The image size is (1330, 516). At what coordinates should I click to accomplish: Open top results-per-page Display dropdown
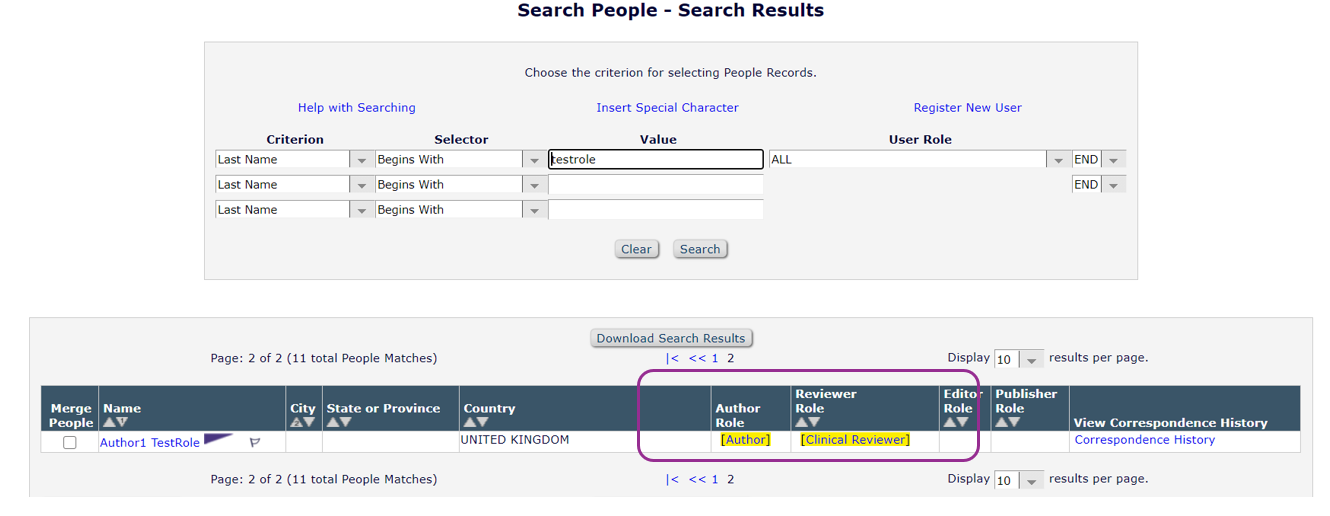[1032, 359]
